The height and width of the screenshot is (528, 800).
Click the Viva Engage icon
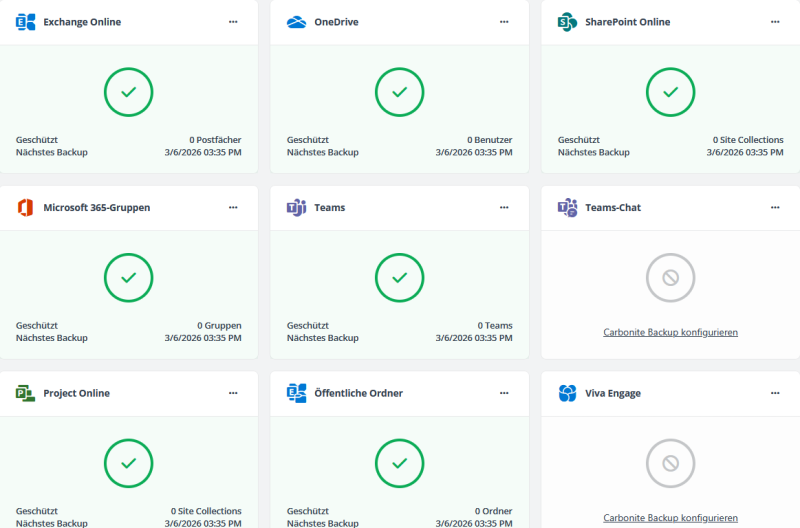pos(567,393)
